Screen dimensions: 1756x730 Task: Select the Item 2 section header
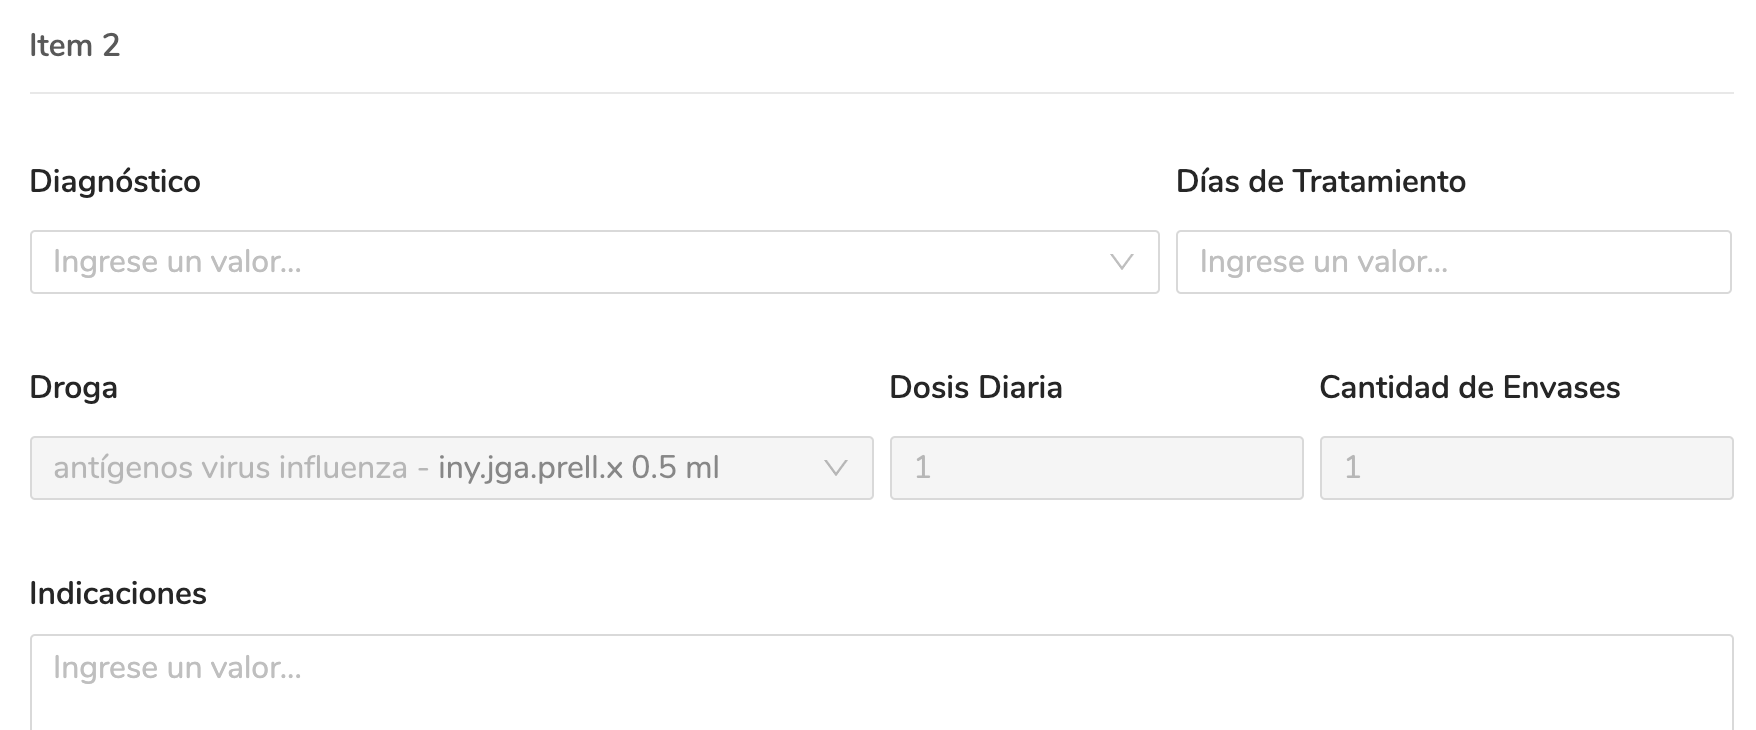click(74, 44)
